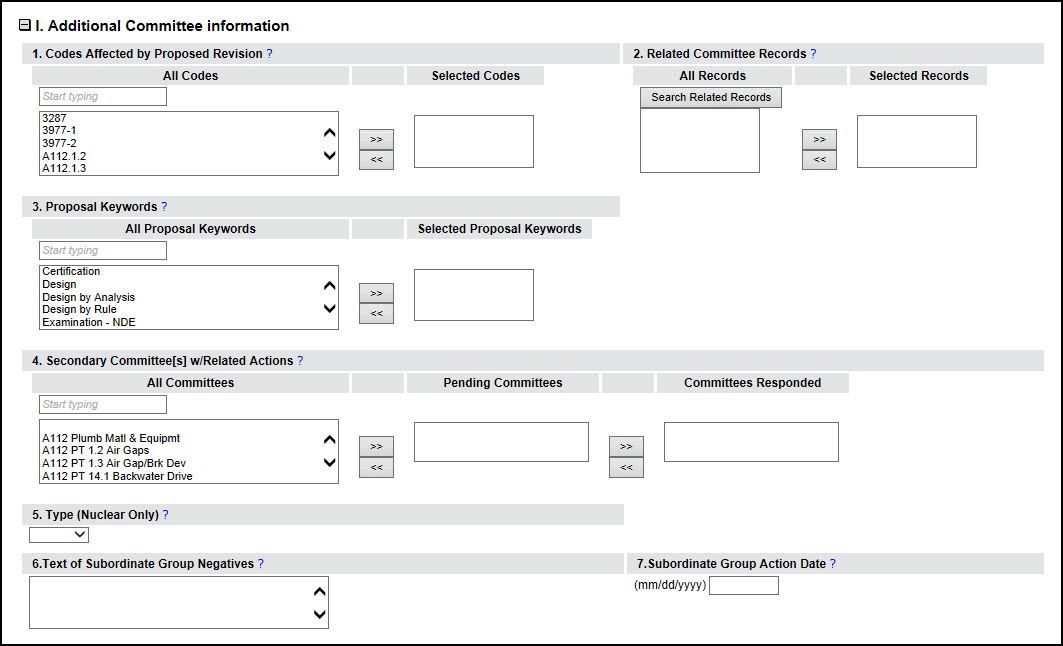
Task: Open help for Secondary Committee(s) w/Related Actions
Action: coord(300,360)
